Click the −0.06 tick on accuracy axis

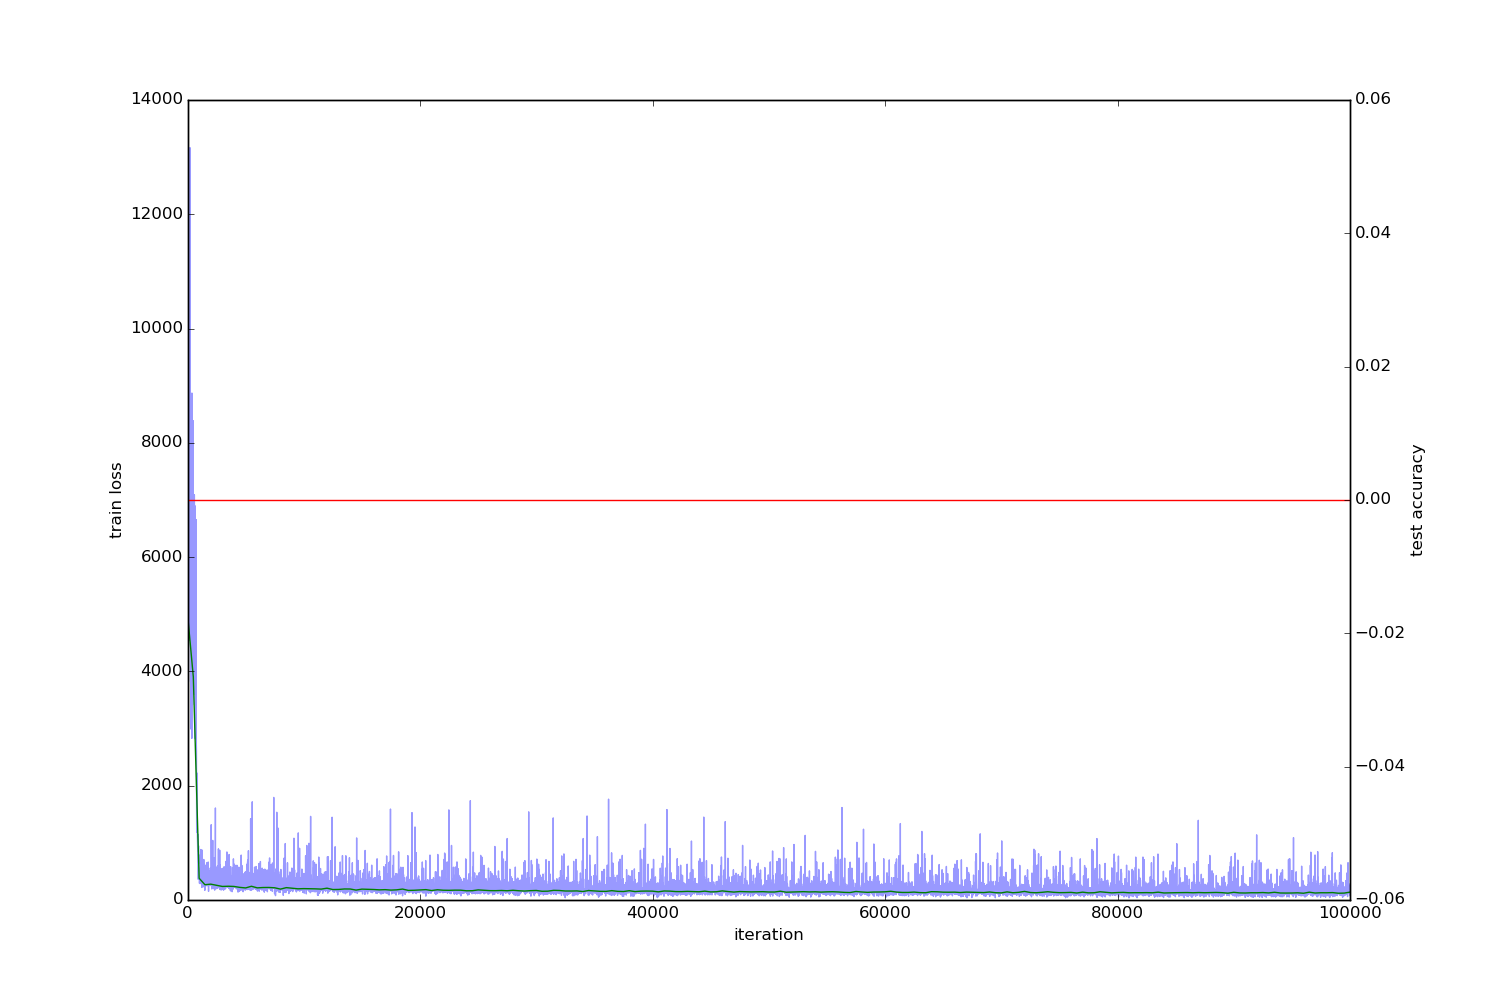[1380, 899]
